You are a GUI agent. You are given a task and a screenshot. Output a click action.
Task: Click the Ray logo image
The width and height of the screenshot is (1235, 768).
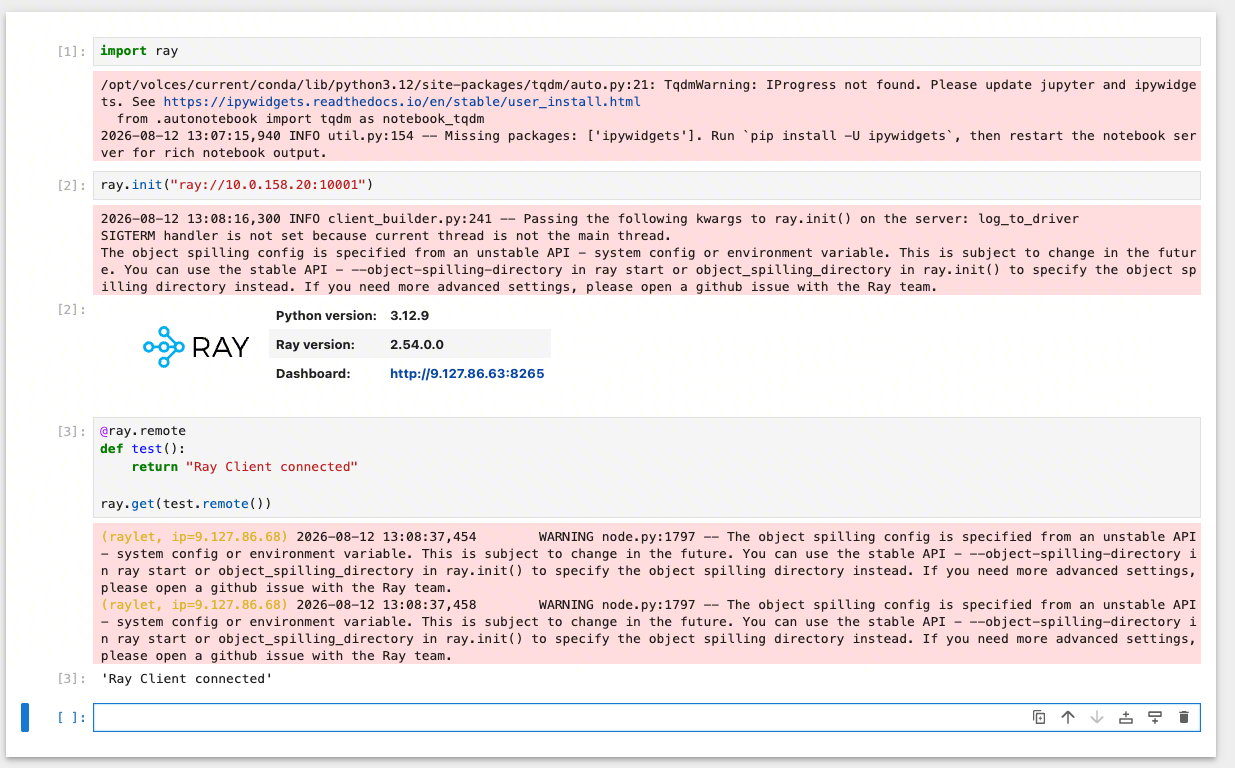pos(196,347)
